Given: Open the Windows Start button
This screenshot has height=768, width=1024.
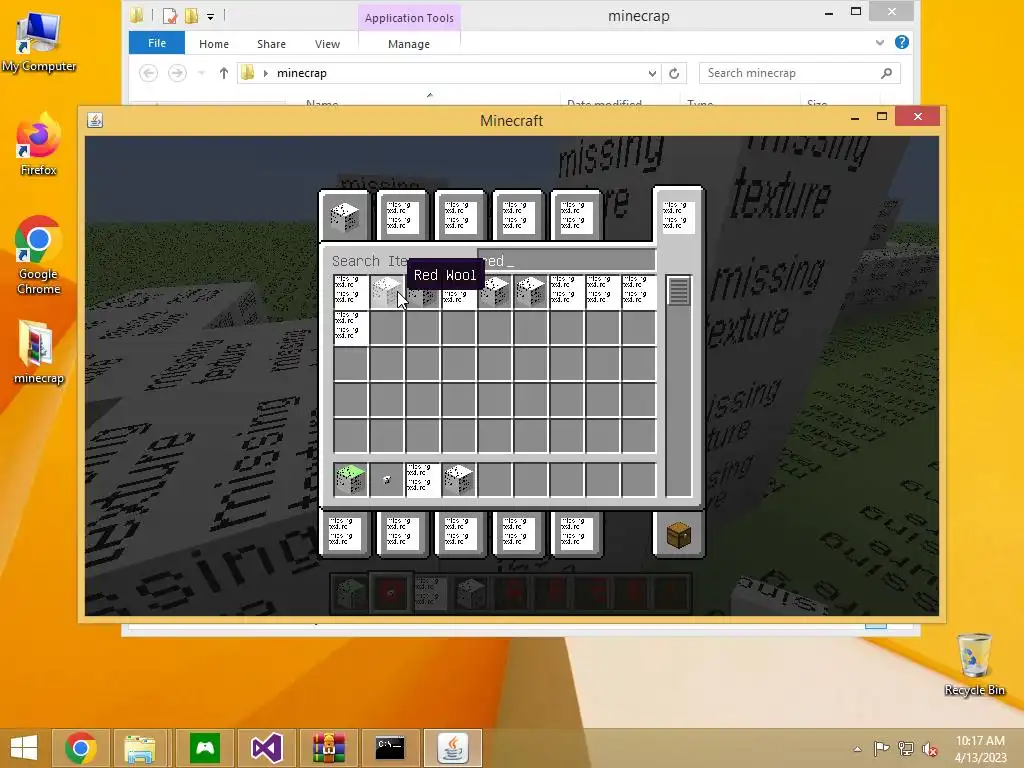Looking at the screenshot, I should click(24, 748).
